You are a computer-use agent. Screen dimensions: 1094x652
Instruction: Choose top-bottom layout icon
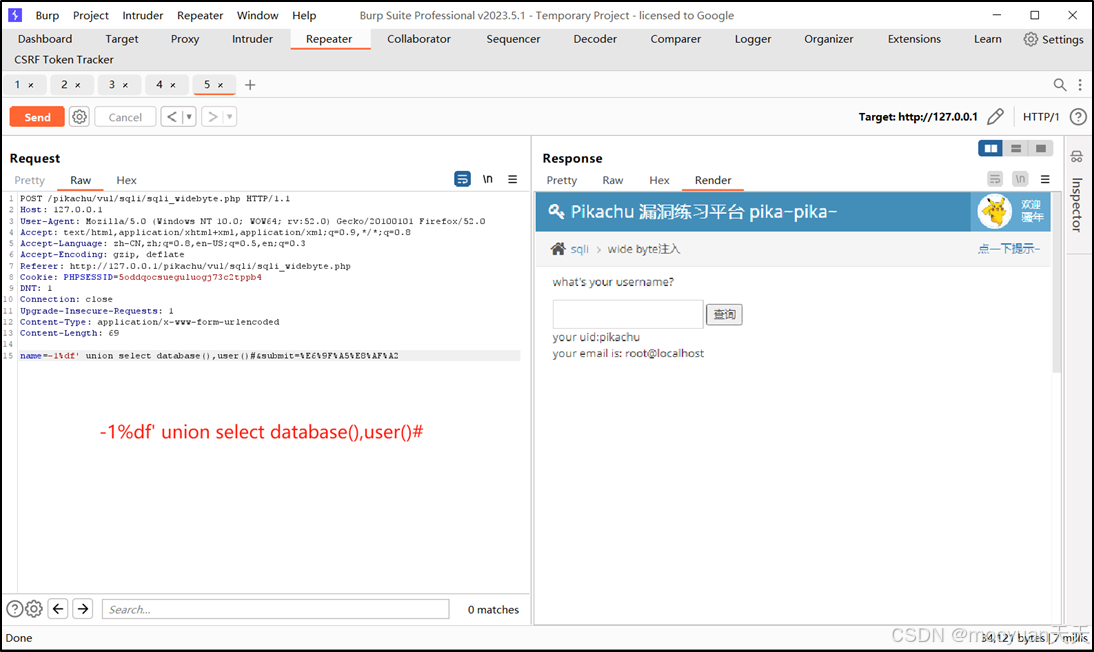1016,148
